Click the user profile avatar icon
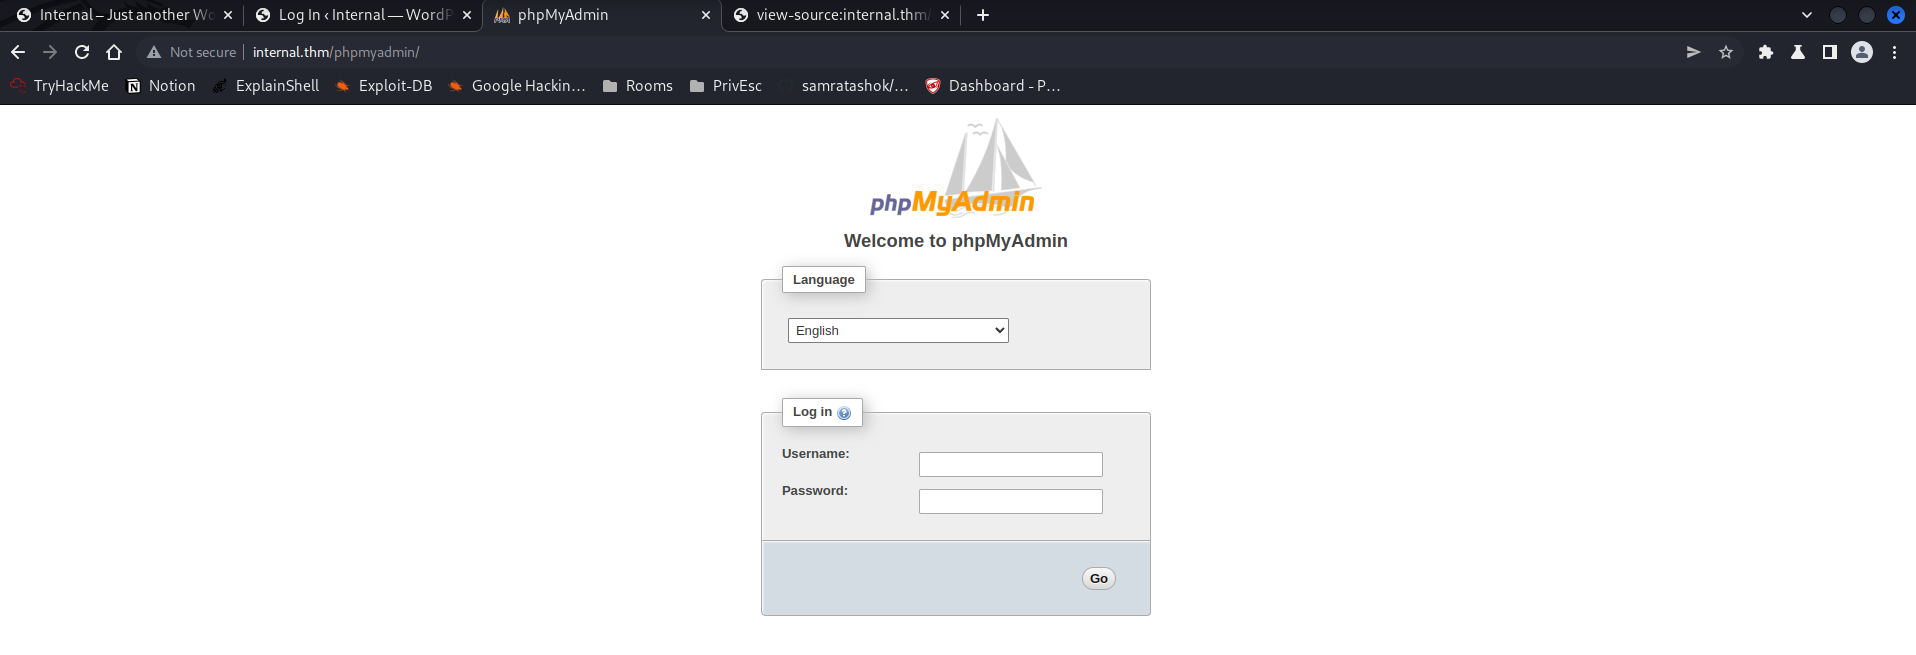1916x655 pixels. click(x=1862, y=52)
